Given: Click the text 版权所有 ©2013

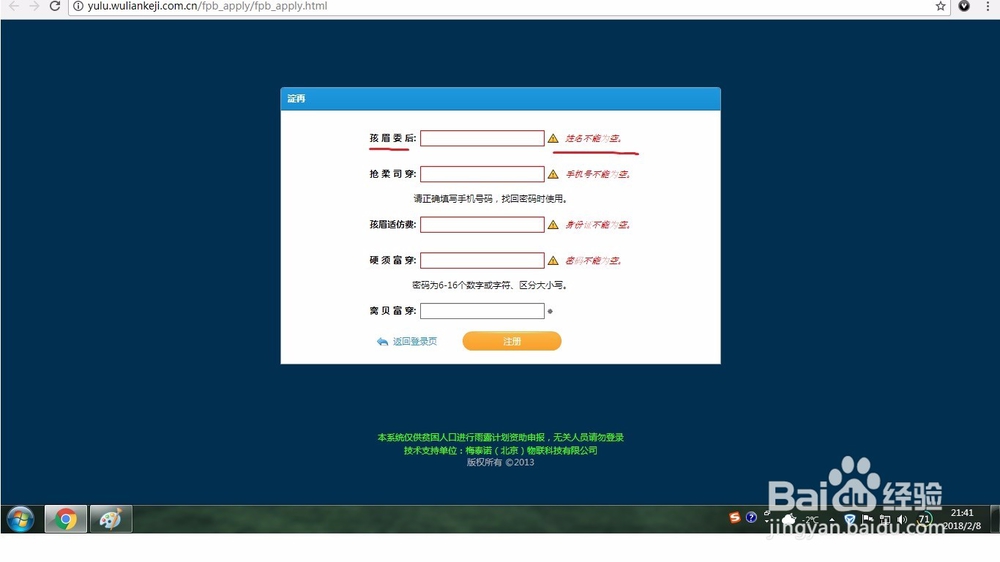Looking at the screenshot, I should [x=501, y=462].
